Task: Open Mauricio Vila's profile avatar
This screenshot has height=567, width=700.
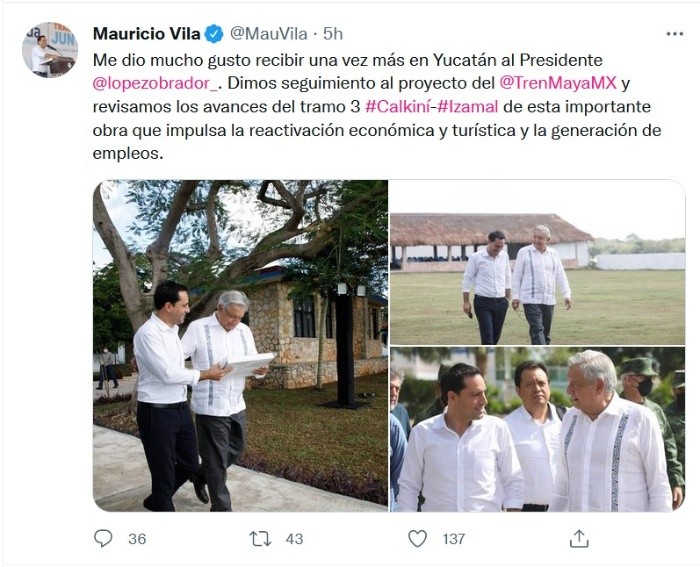Action: [x=50, y=50]
